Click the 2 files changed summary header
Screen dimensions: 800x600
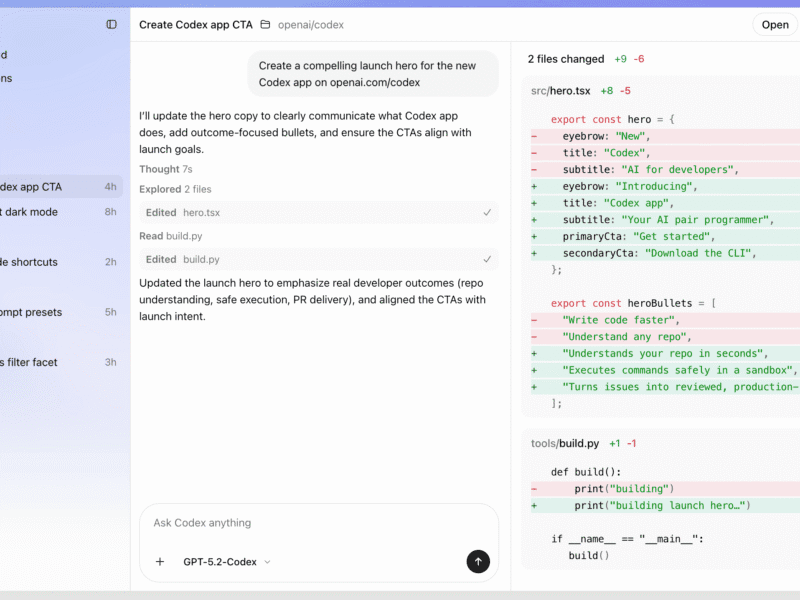click(x=565, y=59)
